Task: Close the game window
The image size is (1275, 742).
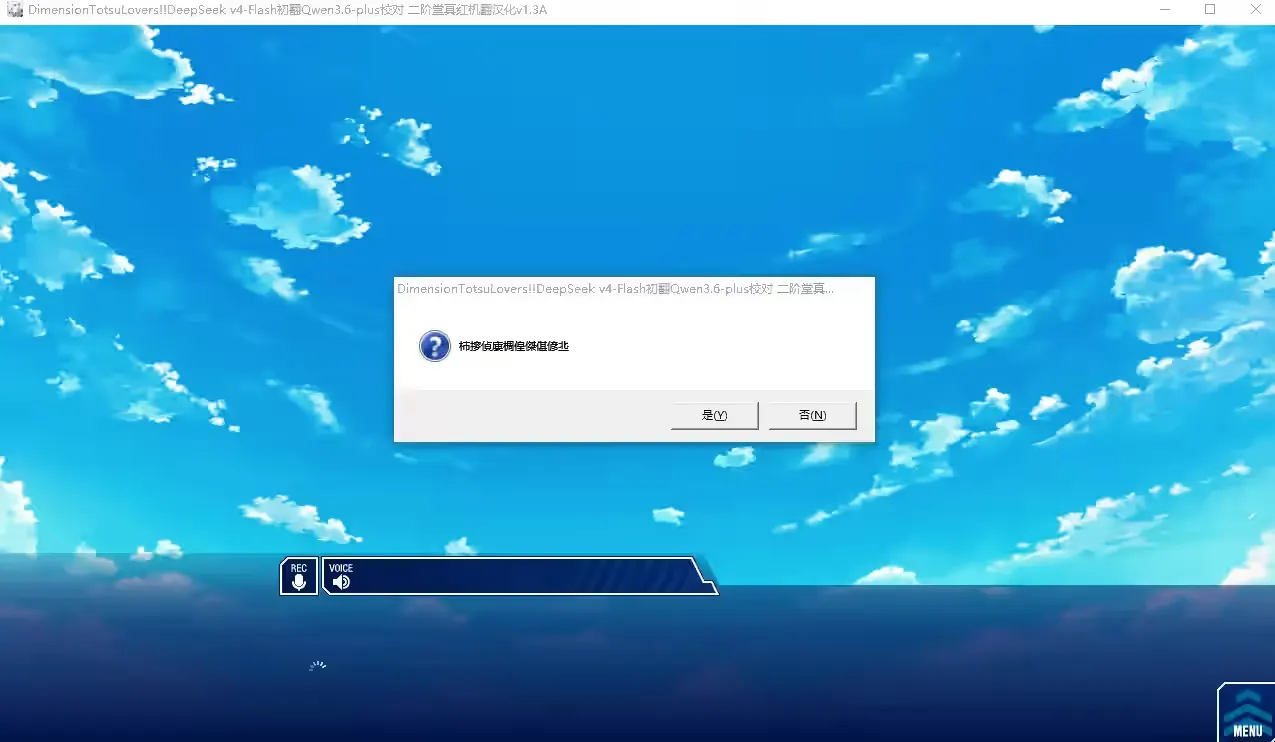Action: click(x=1254, y=10)
